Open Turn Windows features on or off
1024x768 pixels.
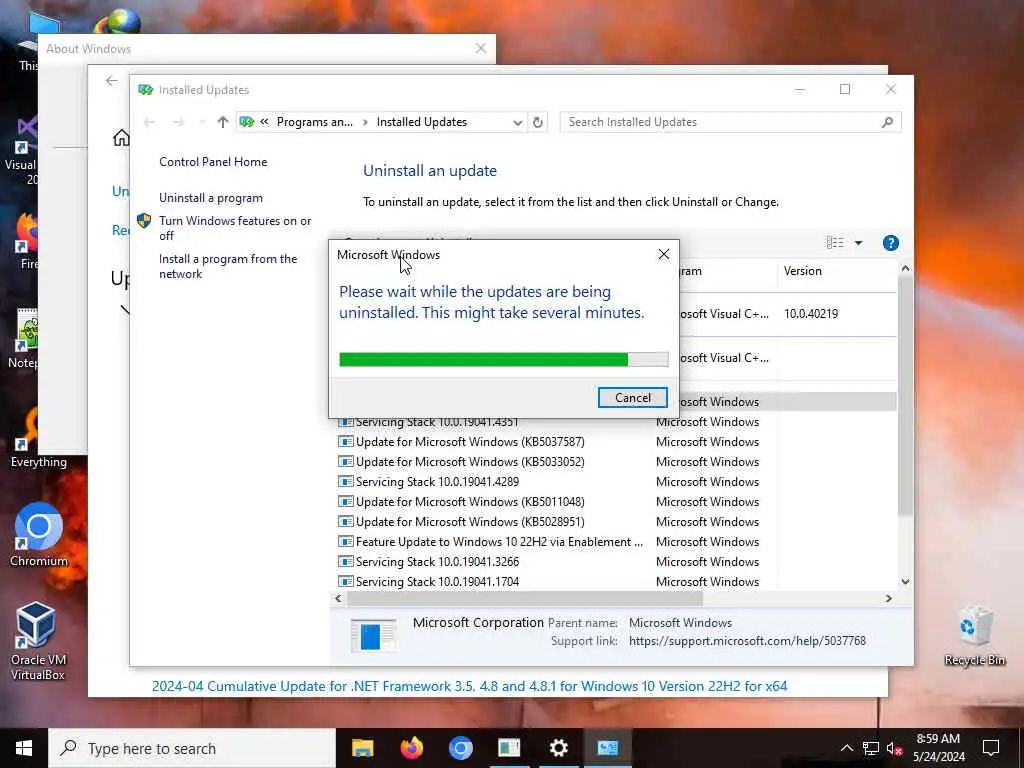(235, 228)
